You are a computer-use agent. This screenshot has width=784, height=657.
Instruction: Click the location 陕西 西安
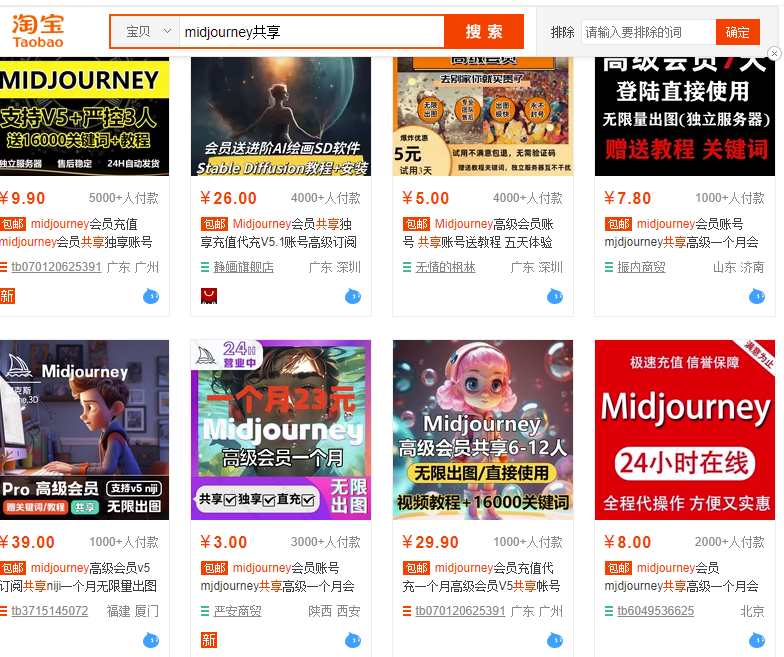pos(334,611)
